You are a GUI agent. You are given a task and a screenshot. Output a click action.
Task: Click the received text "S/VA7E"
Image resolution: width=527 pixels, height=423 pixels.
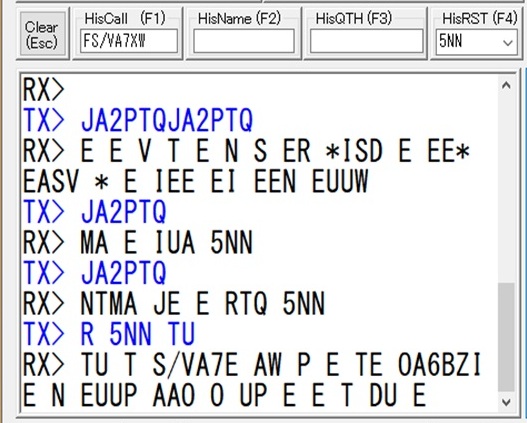click(195, 365)
